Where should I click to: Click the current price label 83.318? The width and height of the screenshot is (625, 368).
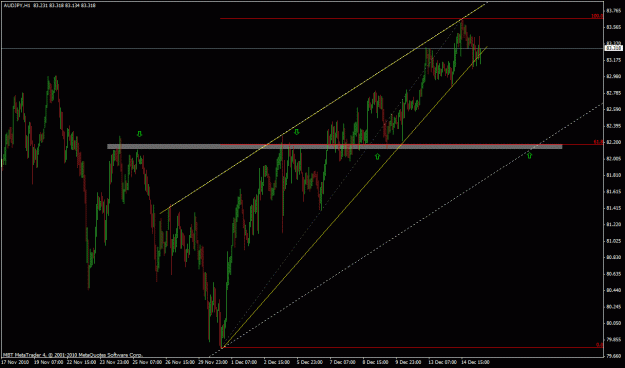click(x=613, y=48)
